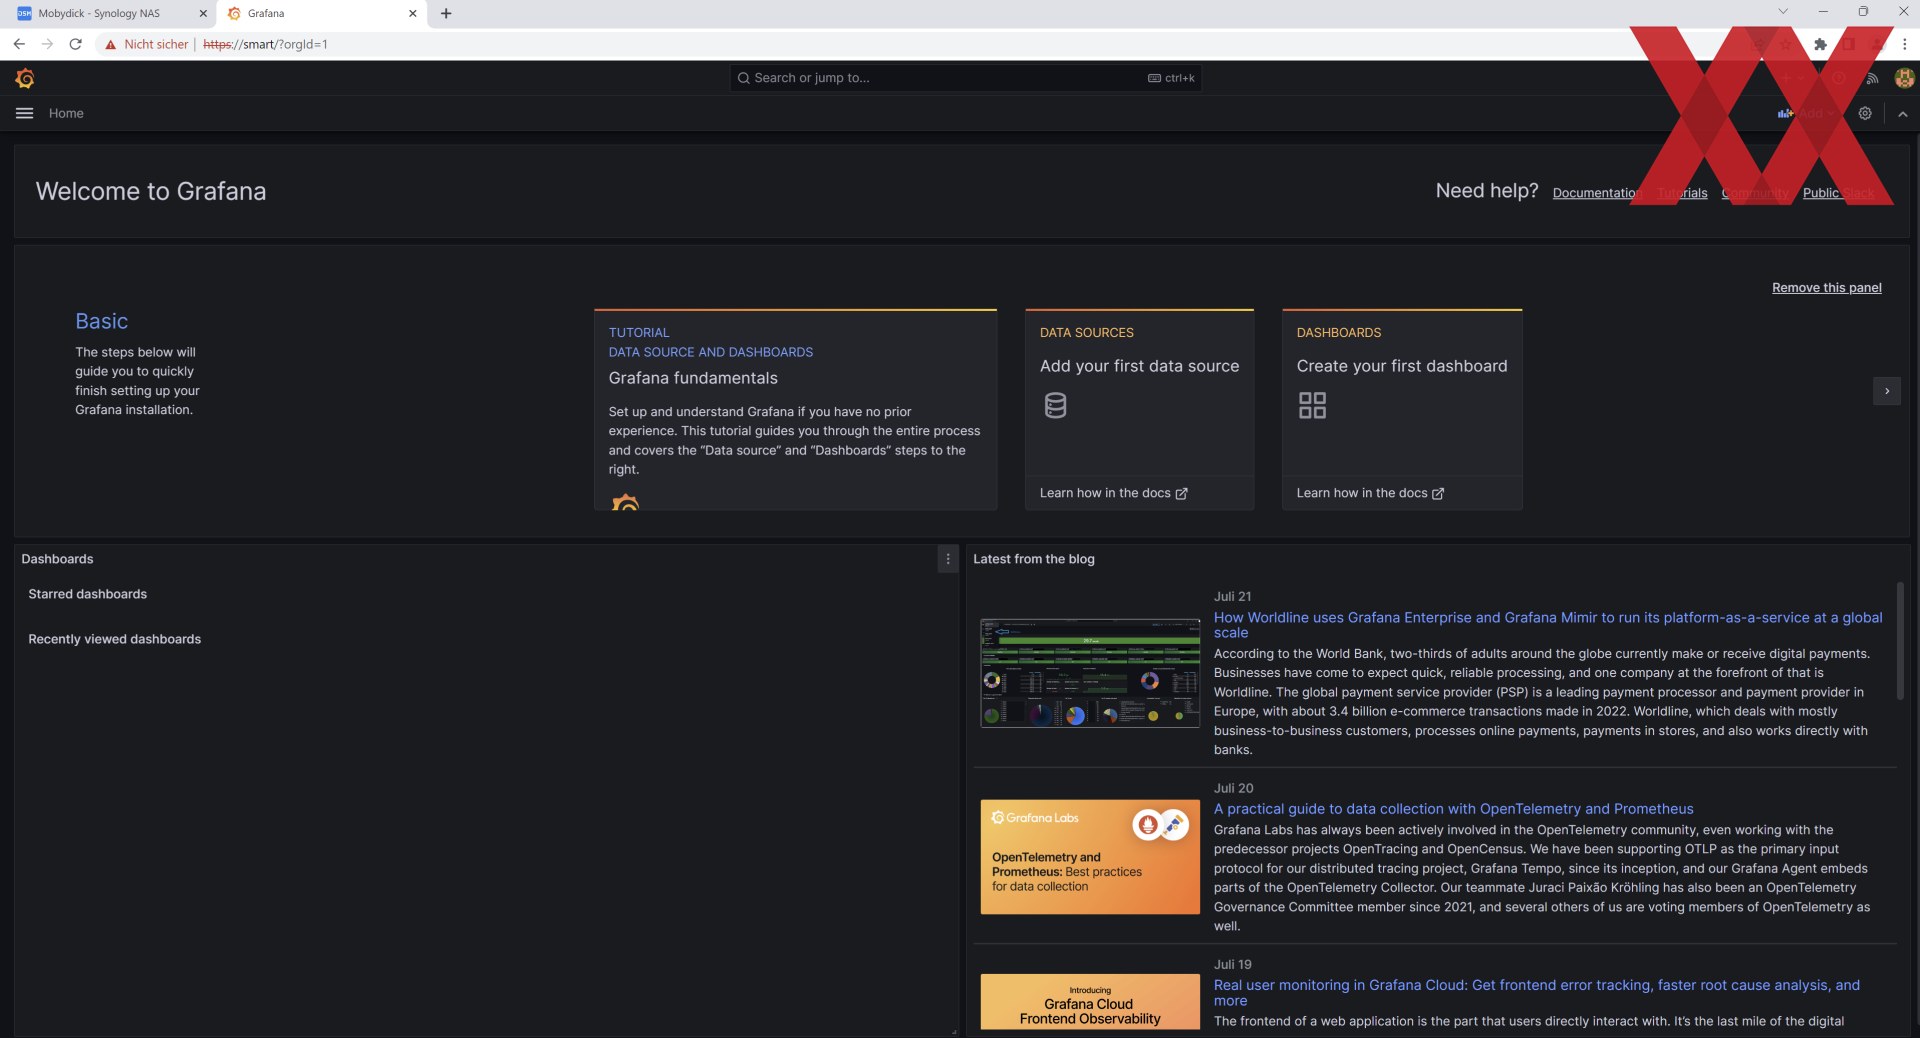This screenshot has width=1920, height=1038.
Task: Click 'Latest from the blog' panel title
Action: click(x=1034, y=559)
